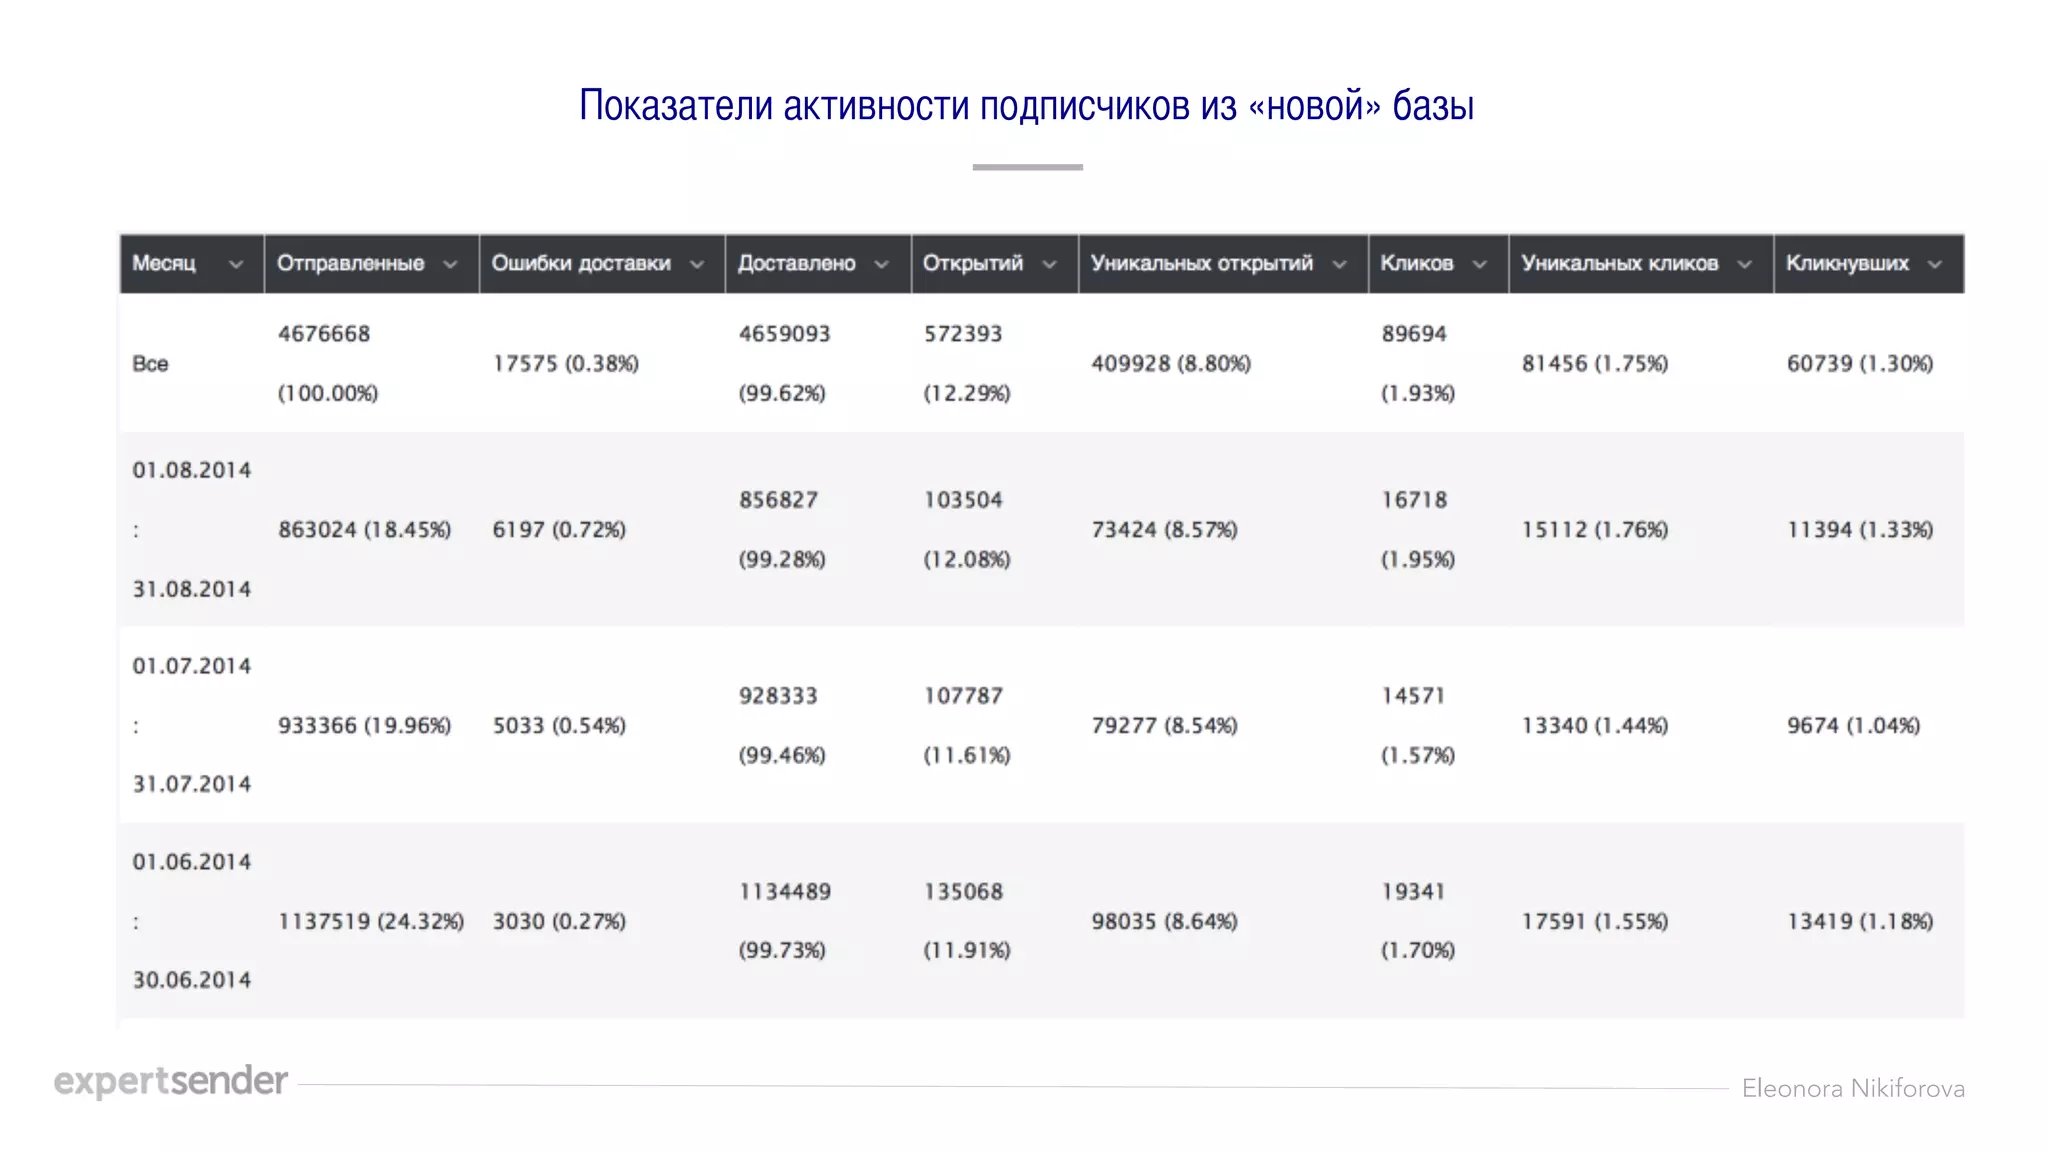Click the slide title about новой базы

point(1027,105)
